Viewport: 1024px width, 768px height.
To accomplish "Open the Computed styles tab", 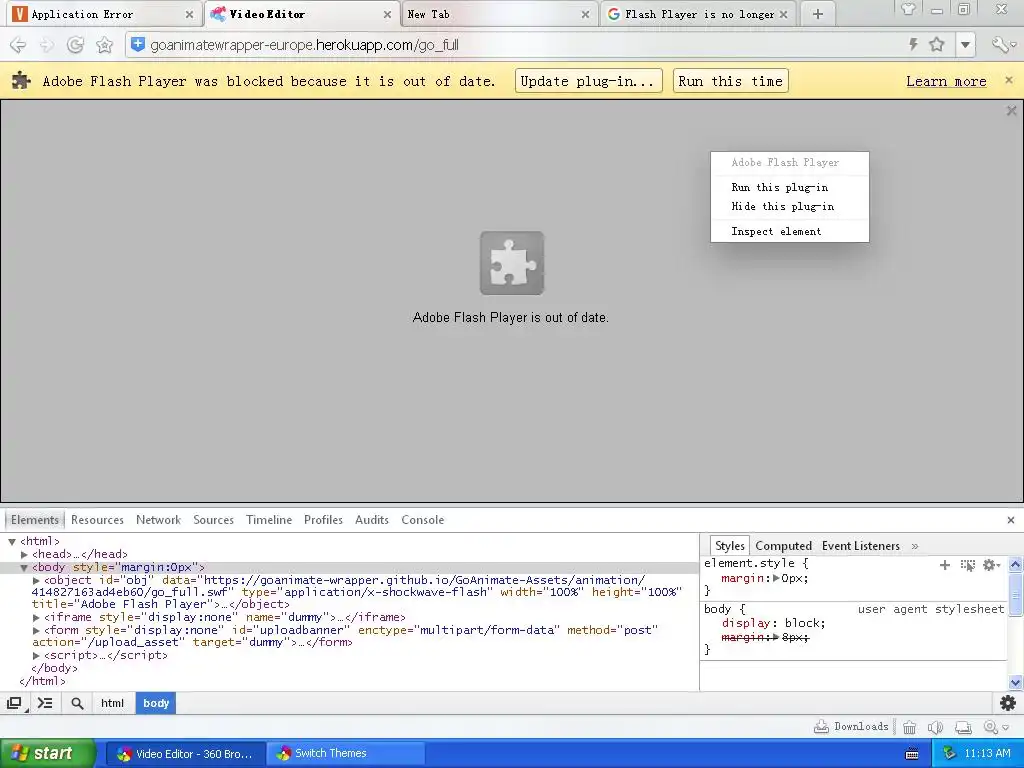I will 783,546.
